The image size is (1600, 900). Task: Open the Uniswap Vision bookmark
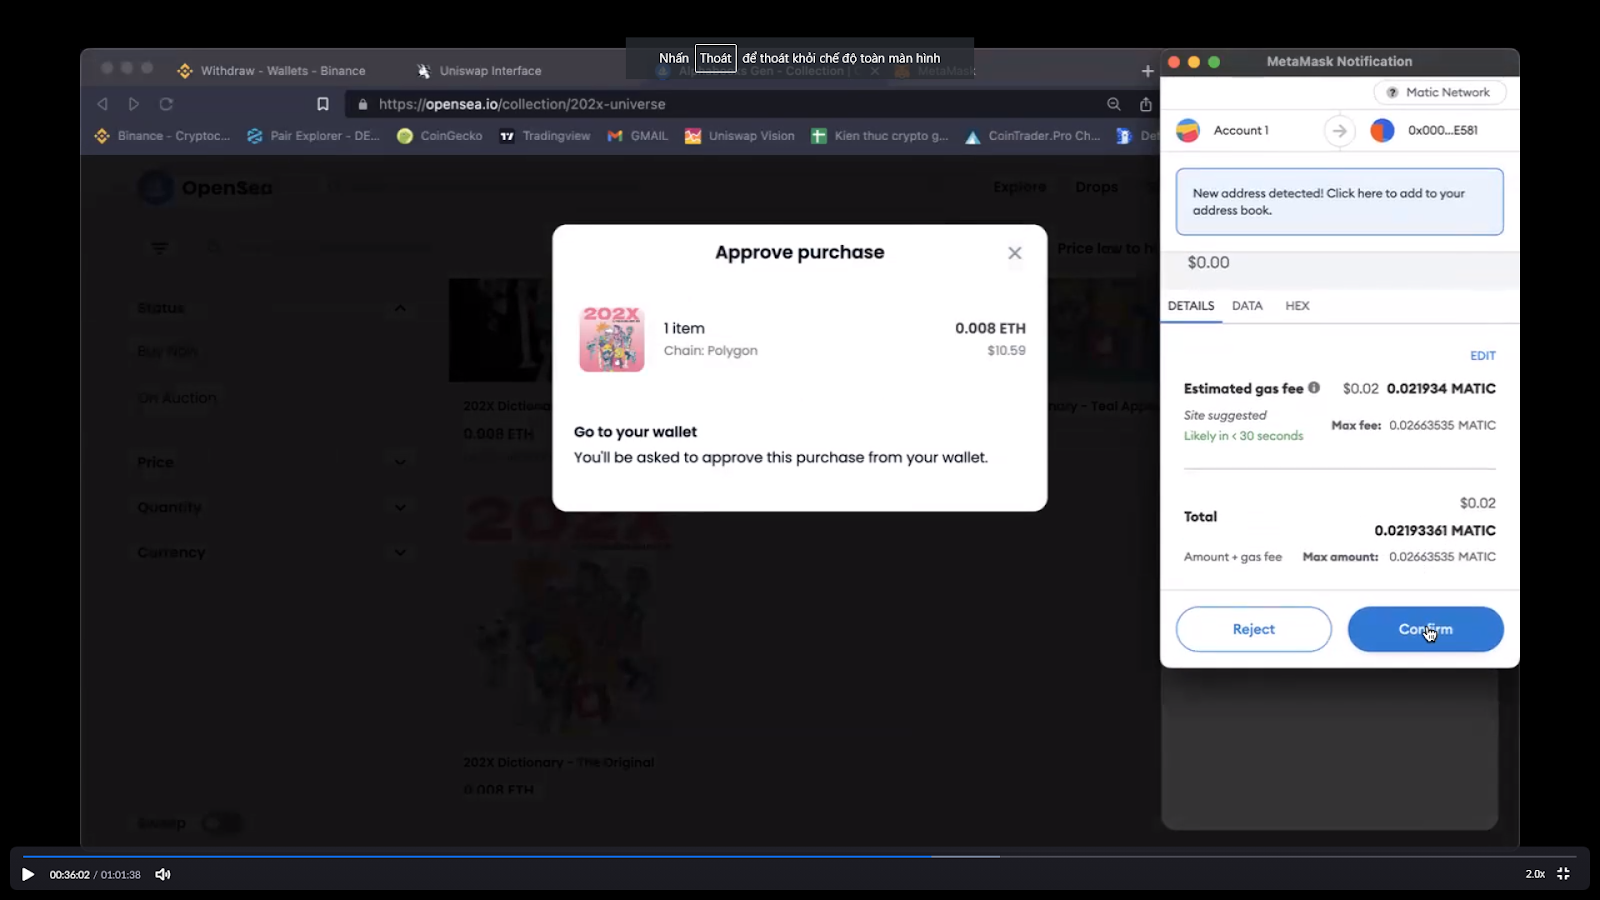[739, 136]
